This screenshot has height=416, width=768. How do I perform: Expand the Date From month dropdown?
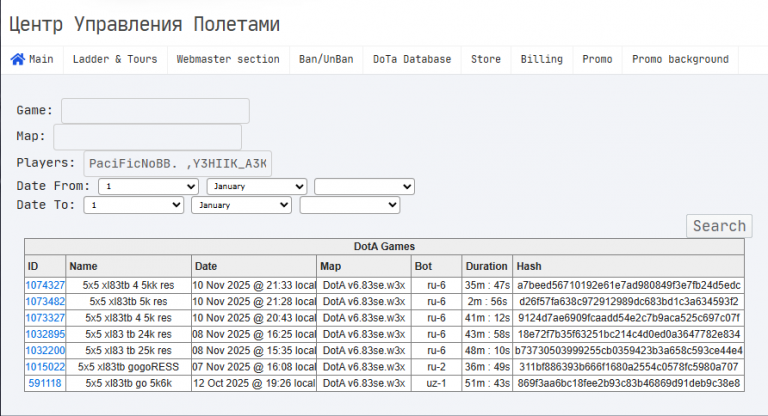(257, 187)
